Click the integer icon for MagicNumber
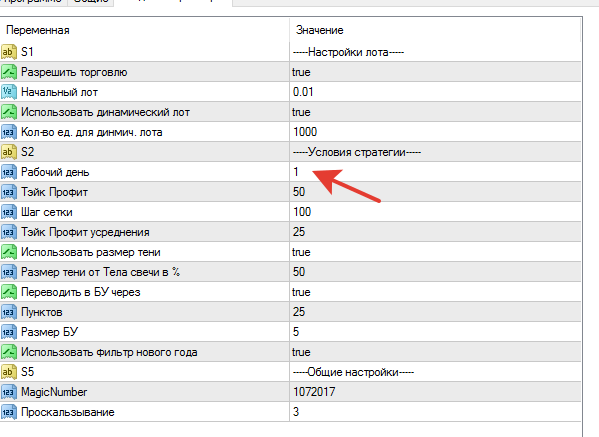Screen dimensions: 599x437 tap(9, 392)
